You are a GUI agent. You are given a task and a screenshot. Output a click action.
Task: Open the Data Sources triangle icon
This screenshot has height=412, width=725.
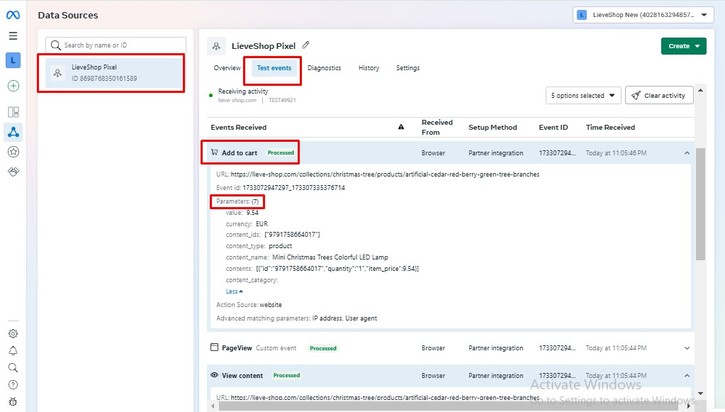[13, 132]
